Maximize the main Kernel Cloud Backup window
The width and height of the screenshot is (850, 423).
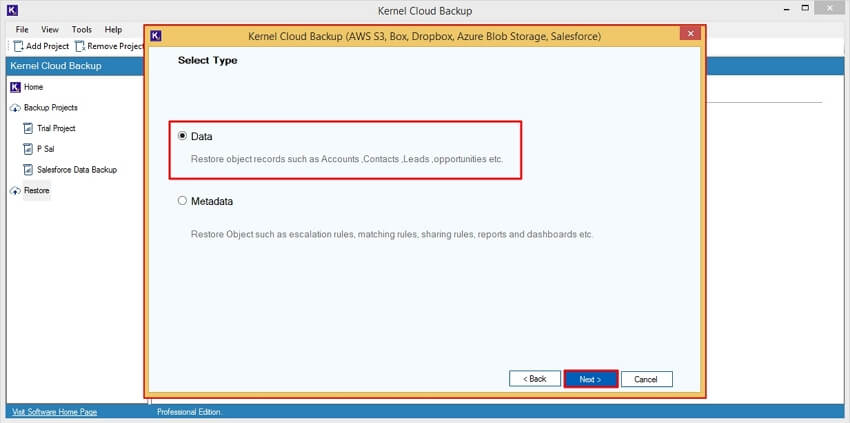[x=805, y=8]
